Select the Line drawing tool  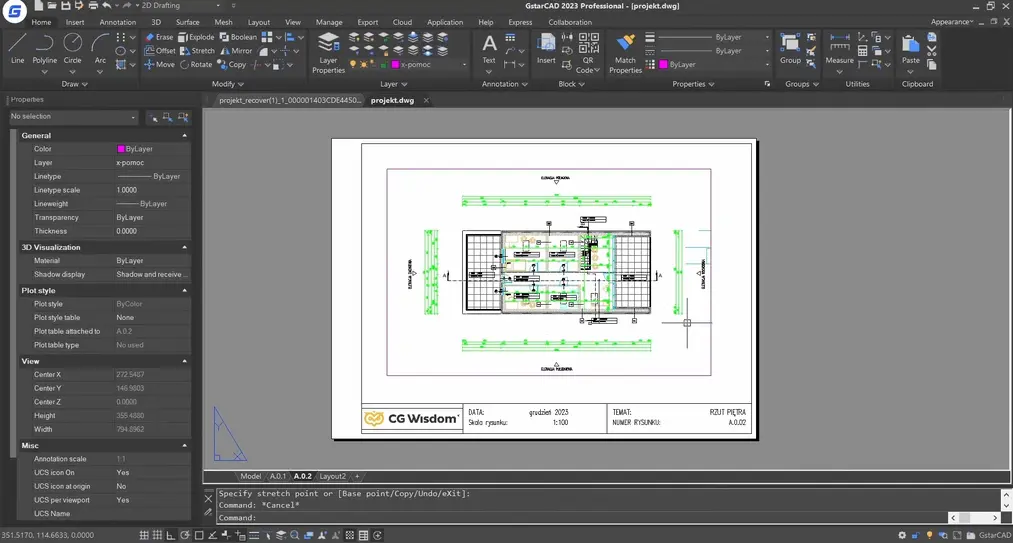[x=17, y=49]
